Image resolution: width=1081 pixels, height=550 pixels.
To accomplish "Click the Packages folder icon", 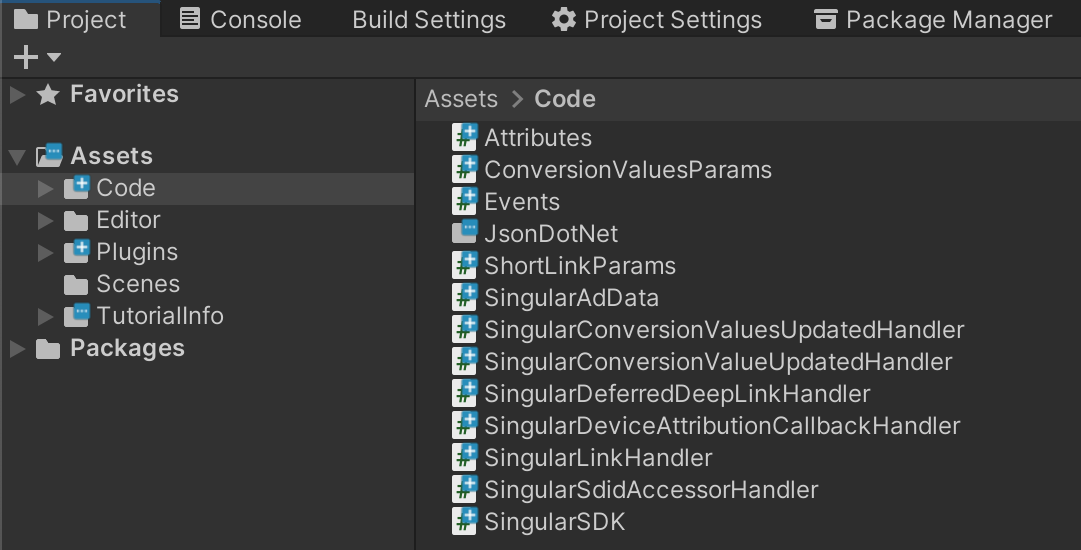I will click(x=48, y=349).
